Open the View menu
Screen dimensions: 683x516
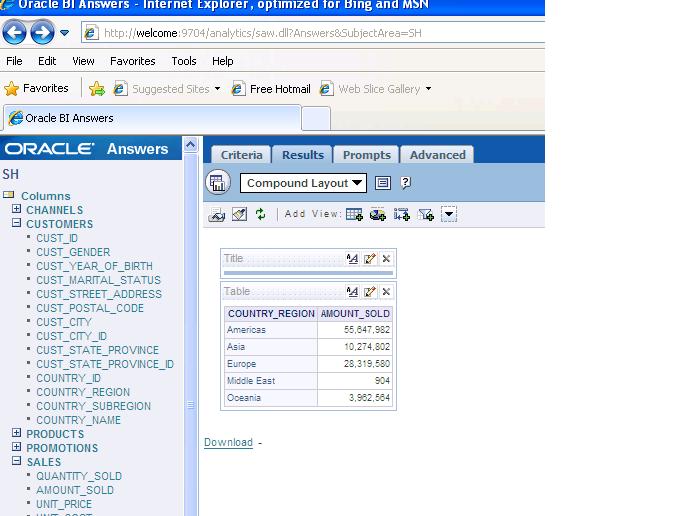pyautogui.click(x=83, y=61)
